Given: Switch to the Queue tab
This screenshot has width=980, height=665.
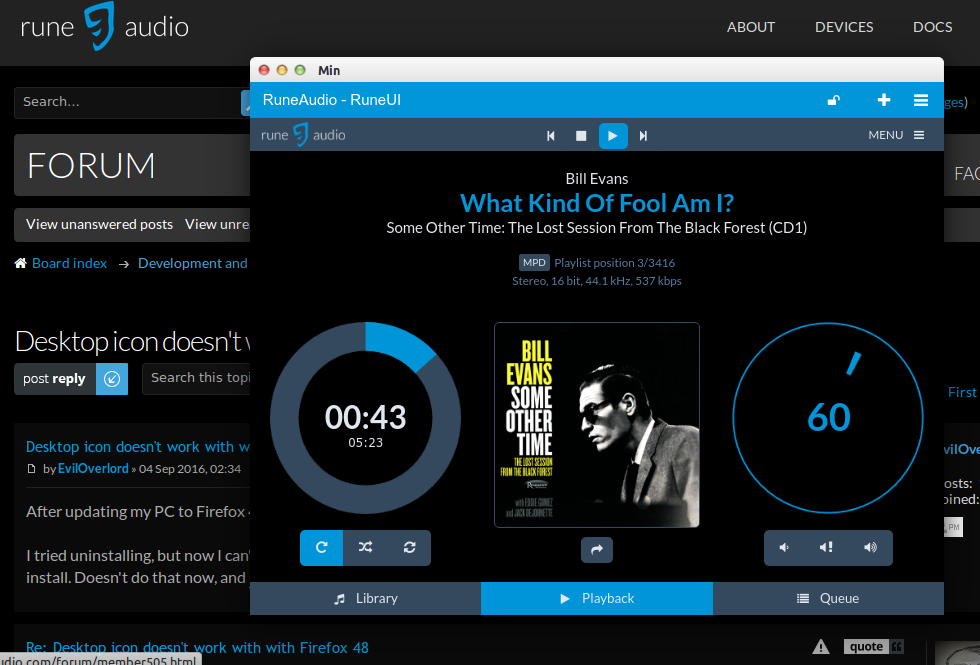Looking at the screenshot, I should (828, 598).
